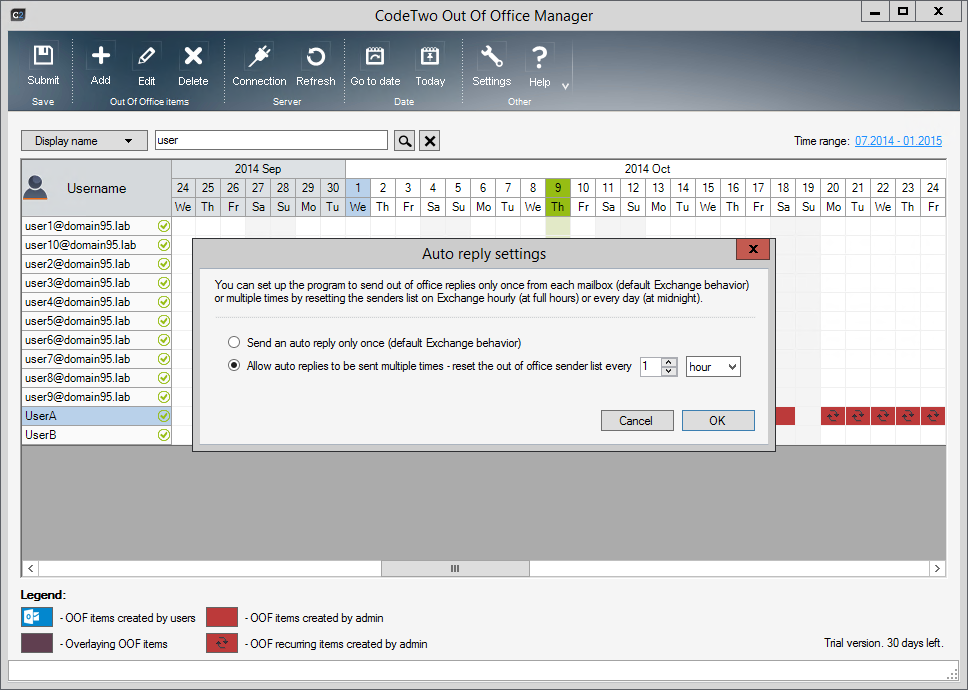Confirm Auto reply settings with OK
Viewport: 968px width, 690px height.
pos(718,420)
